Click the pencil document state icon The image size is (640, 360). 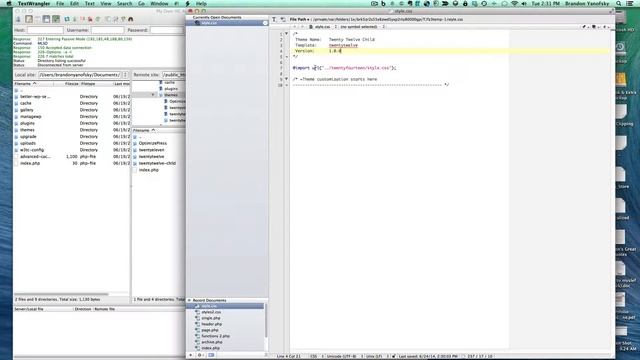584,27
